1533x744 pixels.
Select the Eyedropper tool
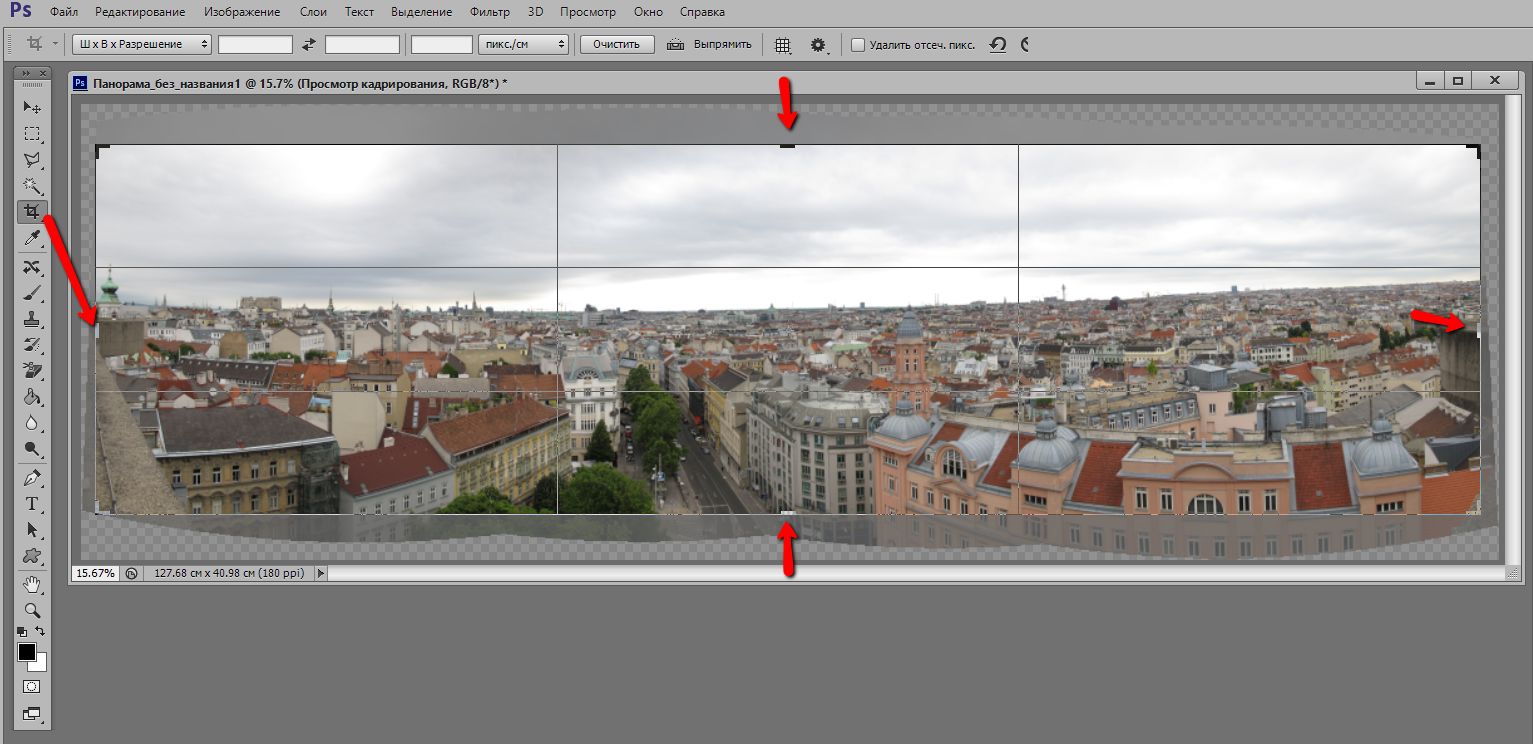coord(32,238)
